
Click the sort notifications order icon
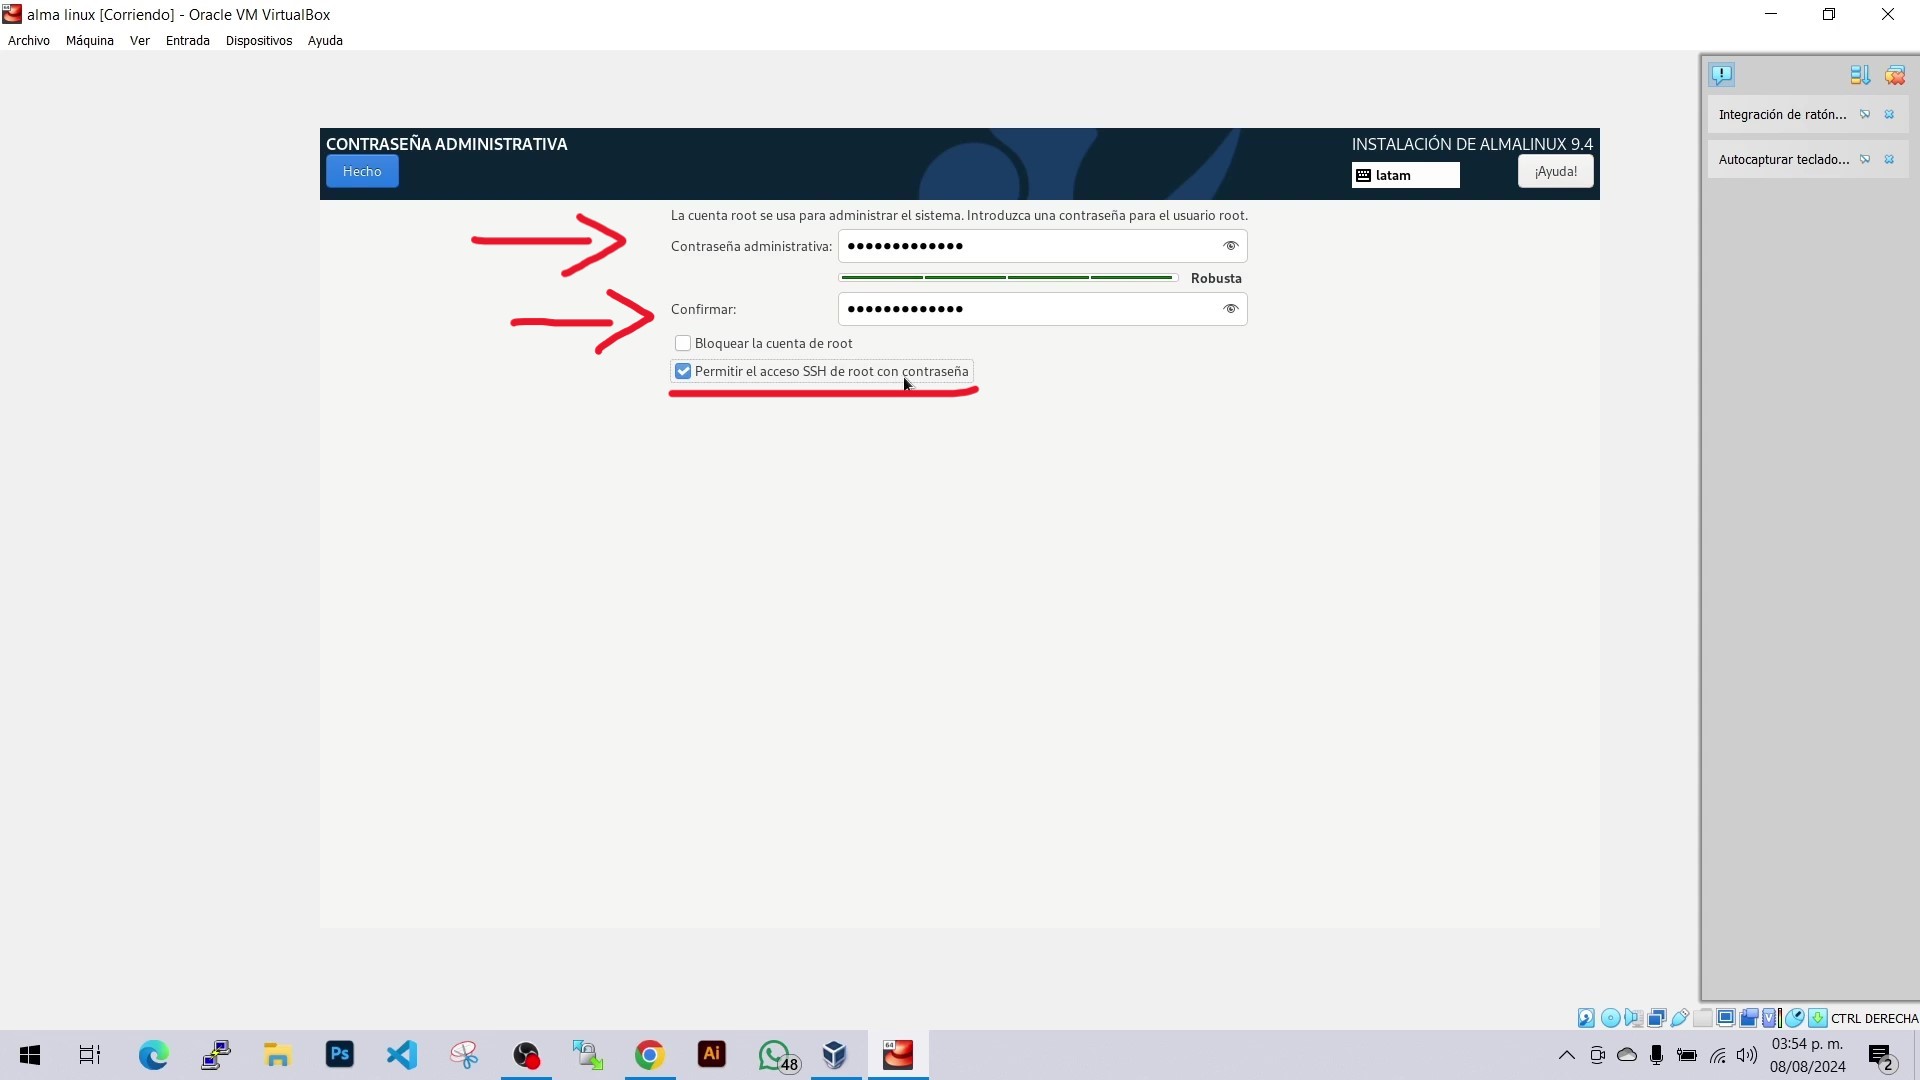[1860, 75]
